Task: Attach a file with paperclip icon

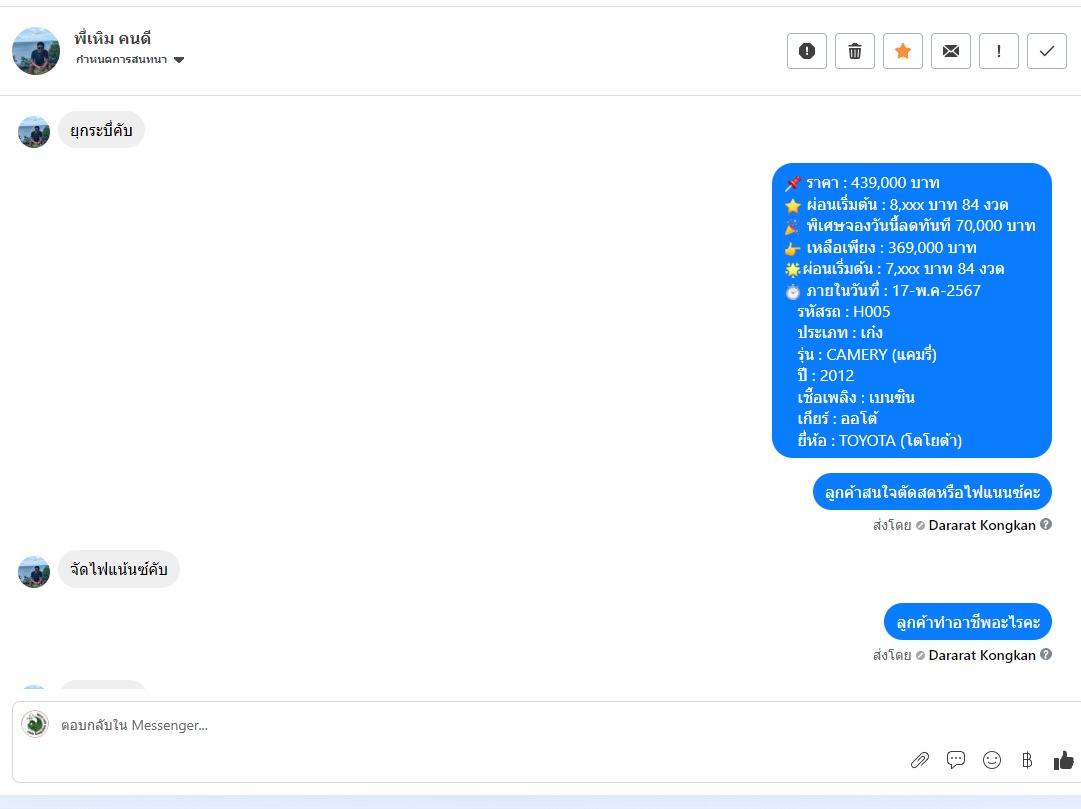Action: pos(920,760)
